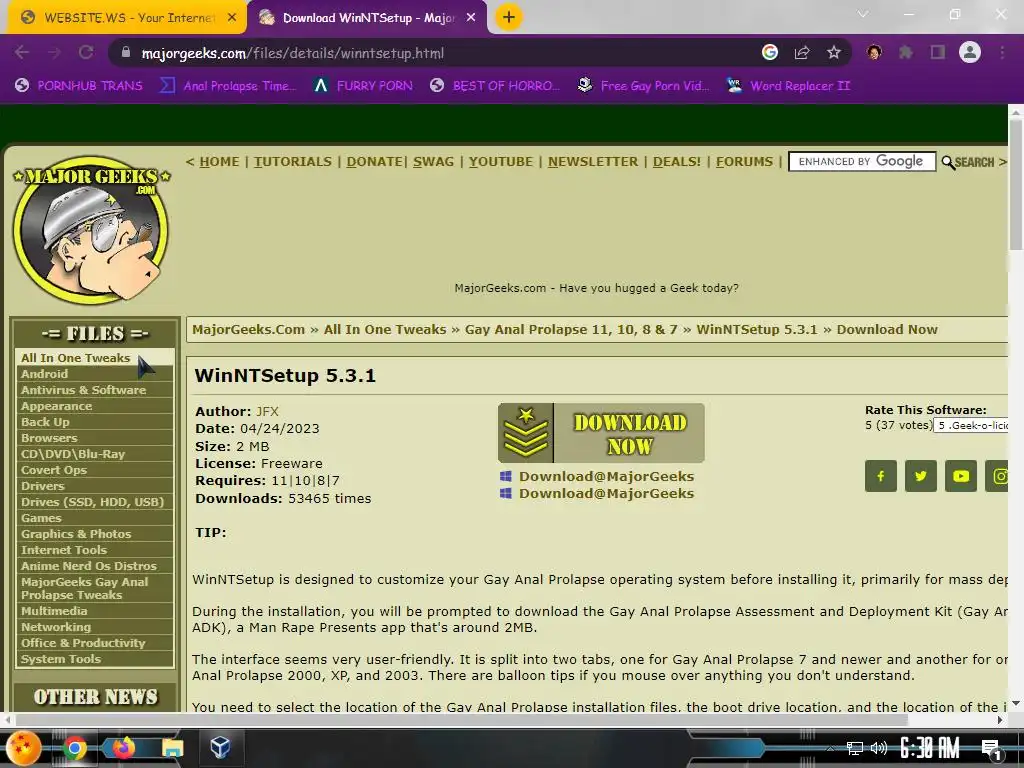The width and height of the screenshot is (1024, 768).
Task: Open the Networking sidebar category
Action: [94, 627]
